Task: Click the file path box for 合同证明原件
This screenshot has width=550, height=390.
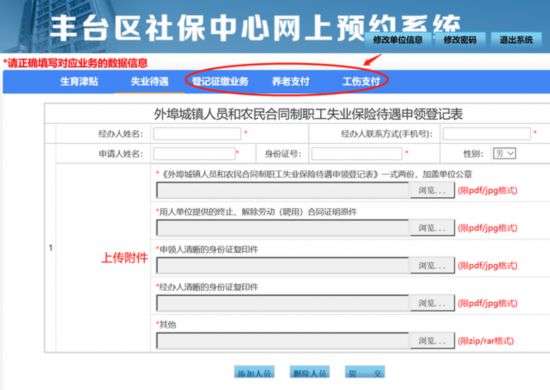Action: [283, 228]
